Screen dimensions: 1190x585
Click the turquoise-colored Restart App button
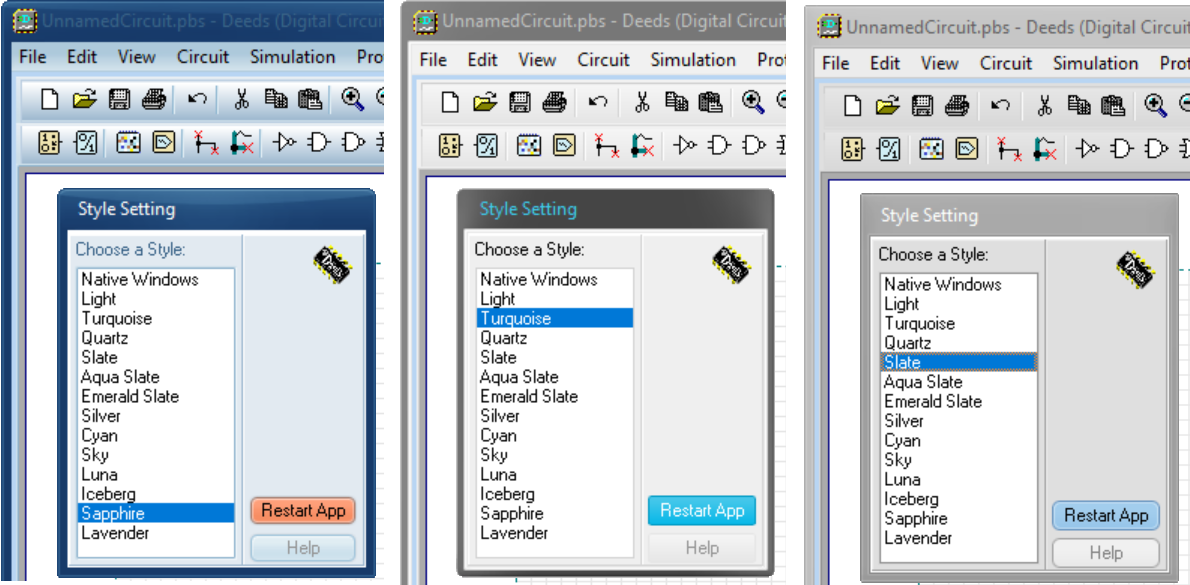click(702, 511)
